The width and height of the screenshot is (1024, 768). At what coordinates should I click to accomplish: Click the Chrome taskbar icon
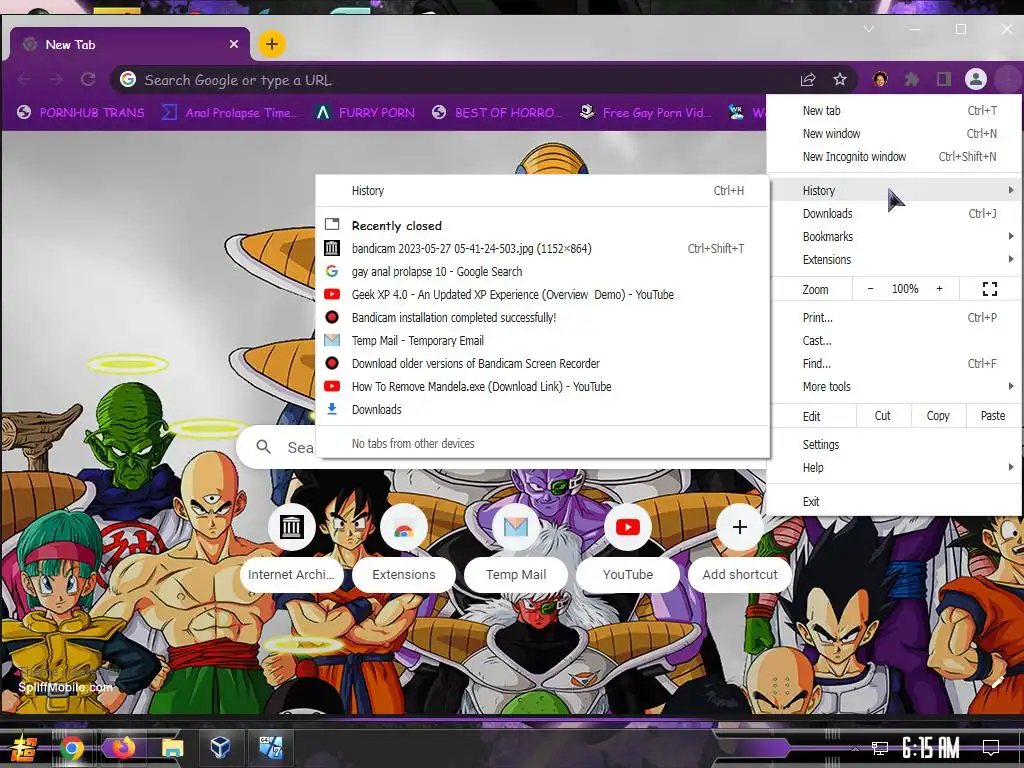72,748
